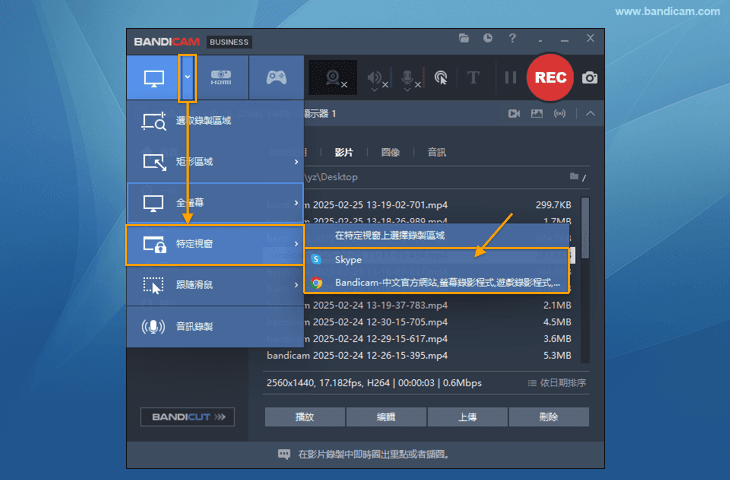730x480 pixels.
Task: Click the image icon in header bar
Action: [537, 114]
